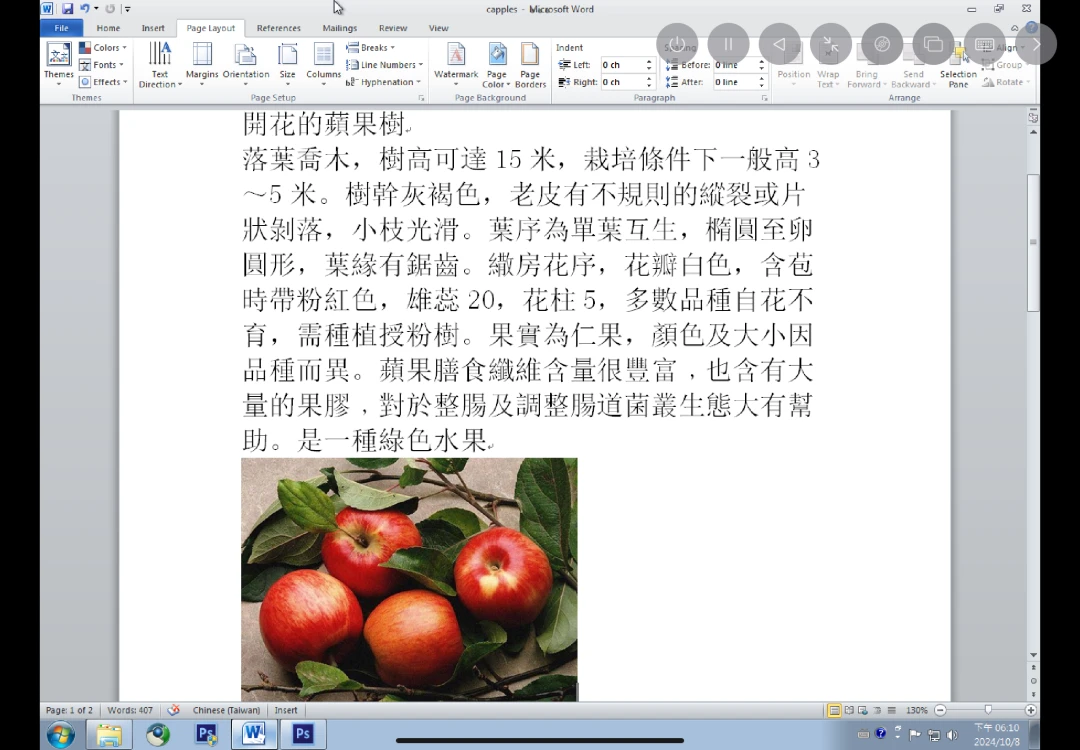Screen dimensions: 1080x750
Task: Open the Hyphenation dropdown
Action: point(383,82)
